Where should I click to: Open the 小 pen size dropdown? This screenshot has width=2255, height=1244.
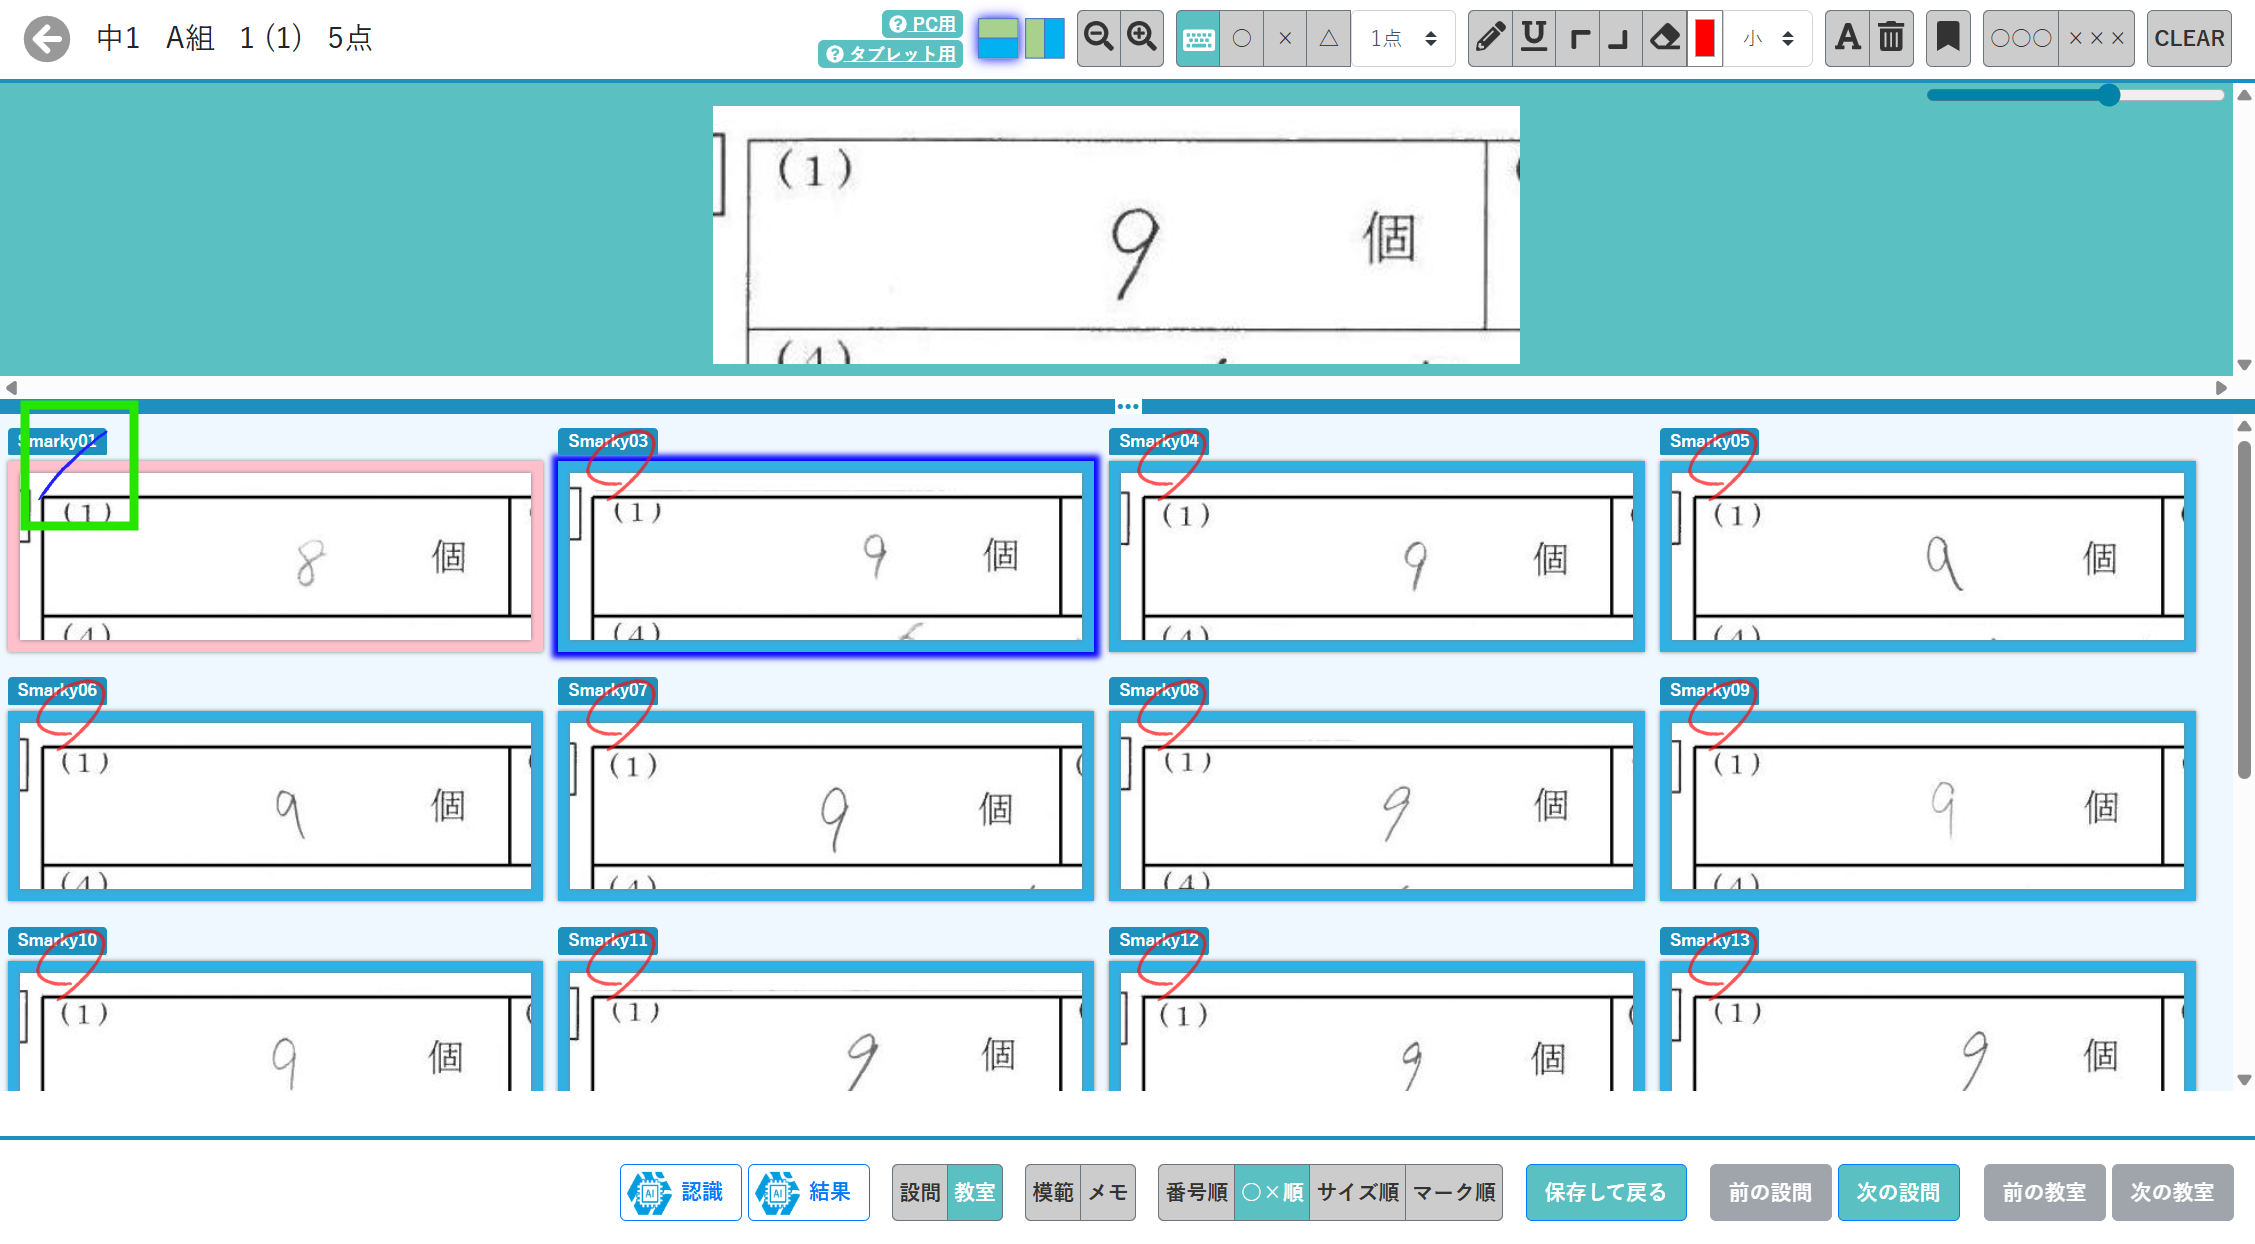1768,38
